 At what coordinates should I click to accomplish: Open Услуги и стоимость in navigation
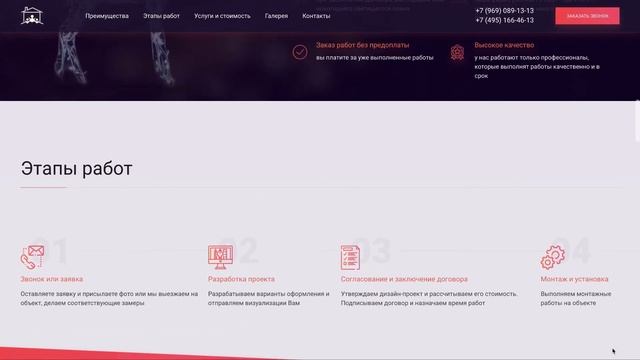[222, 16]
